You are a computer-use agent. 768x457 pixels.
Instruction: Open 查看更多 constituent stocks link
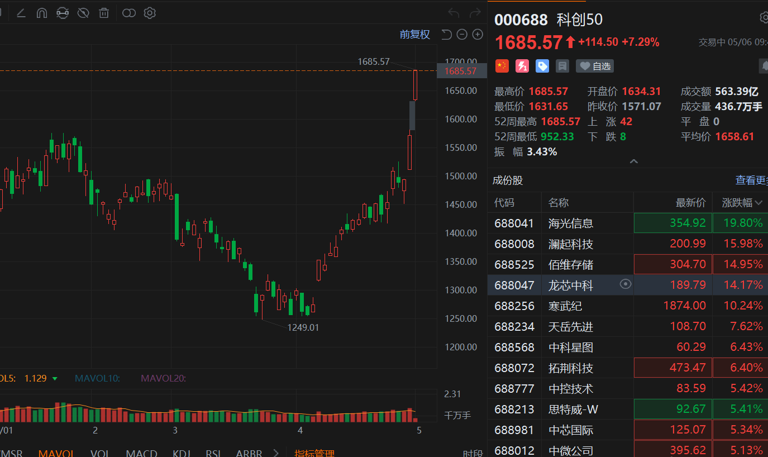[x=751, y=180]
